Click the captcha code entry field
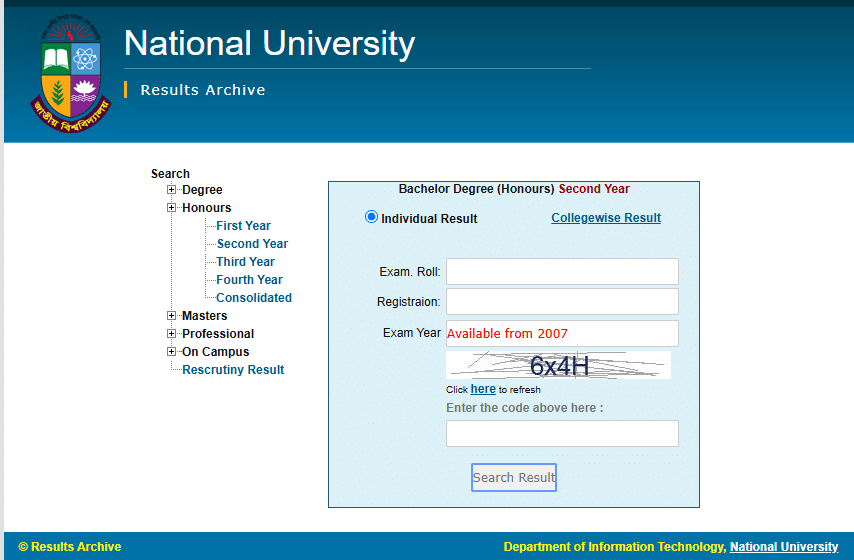 tap(562, 434)
